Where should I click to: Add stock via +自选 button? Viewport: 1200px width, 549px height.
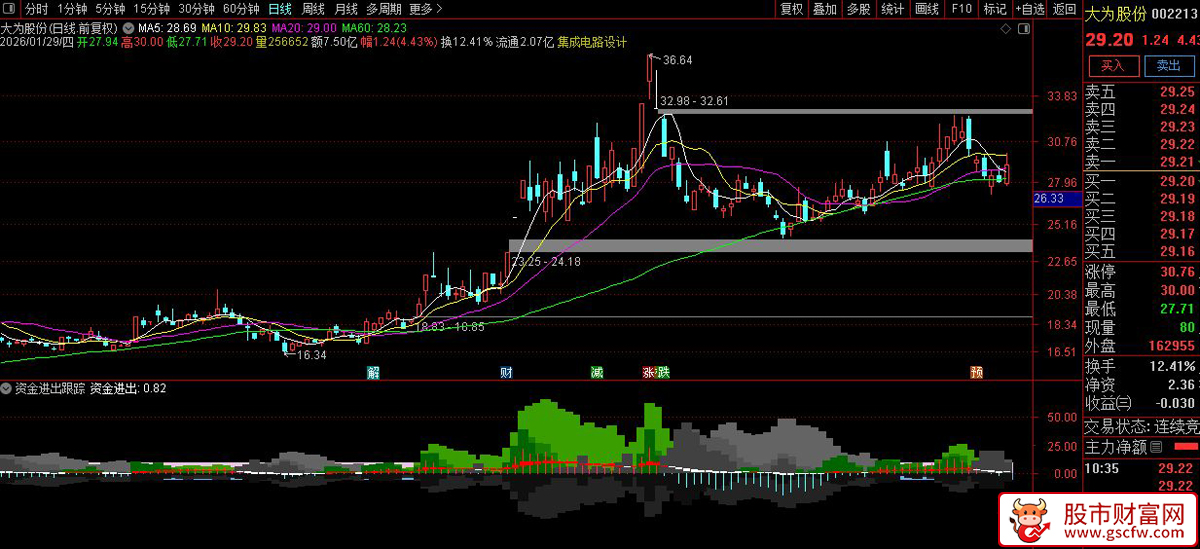1030,9
